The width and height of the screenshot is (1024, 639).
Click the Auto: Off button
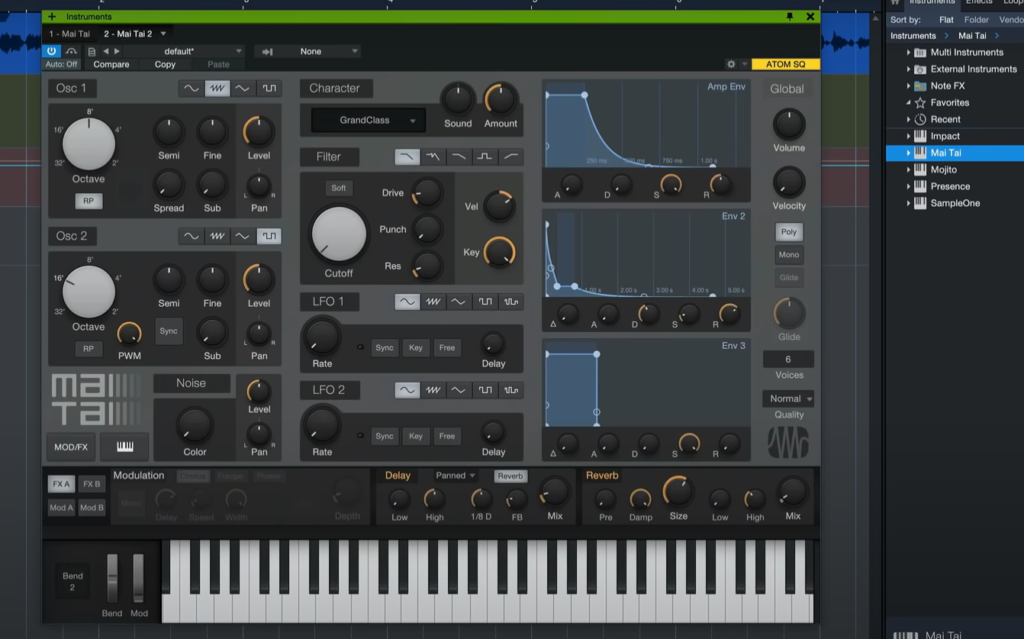click(61, 64)
